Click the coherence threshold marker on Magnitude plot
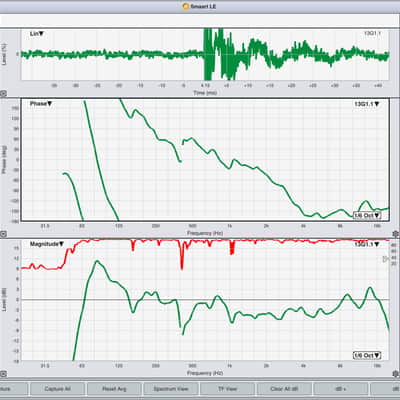Screen dimensions: 400x400 tap(386, 259)
